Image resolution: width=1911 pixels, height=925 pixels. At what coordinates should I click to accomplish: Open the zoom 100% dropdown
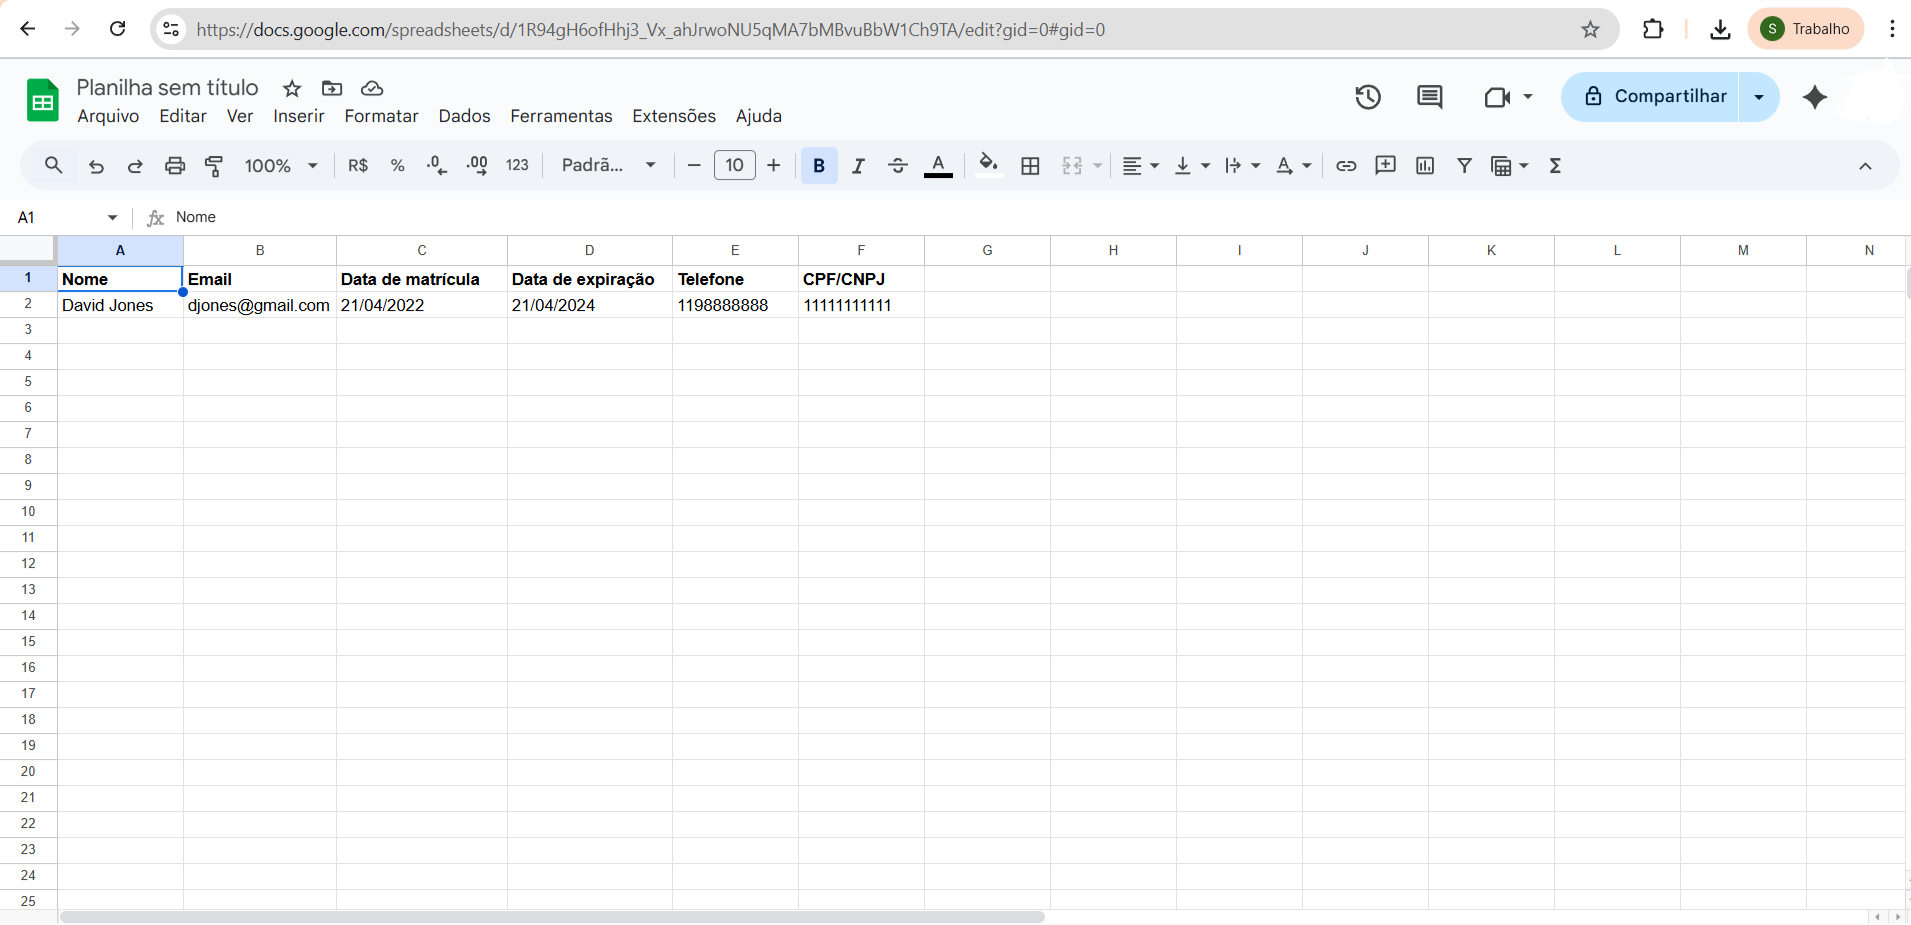click(281, 166)
